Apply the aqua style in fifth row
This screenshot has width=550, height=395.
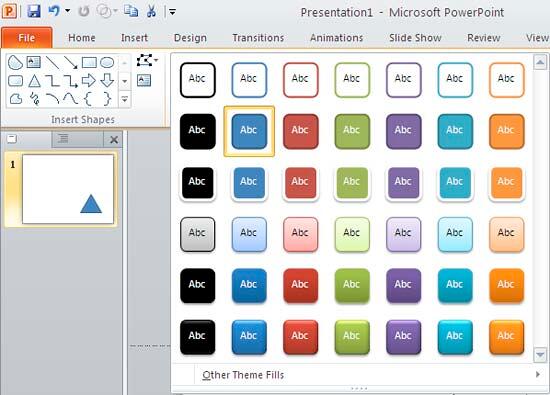tap(455, 286)
